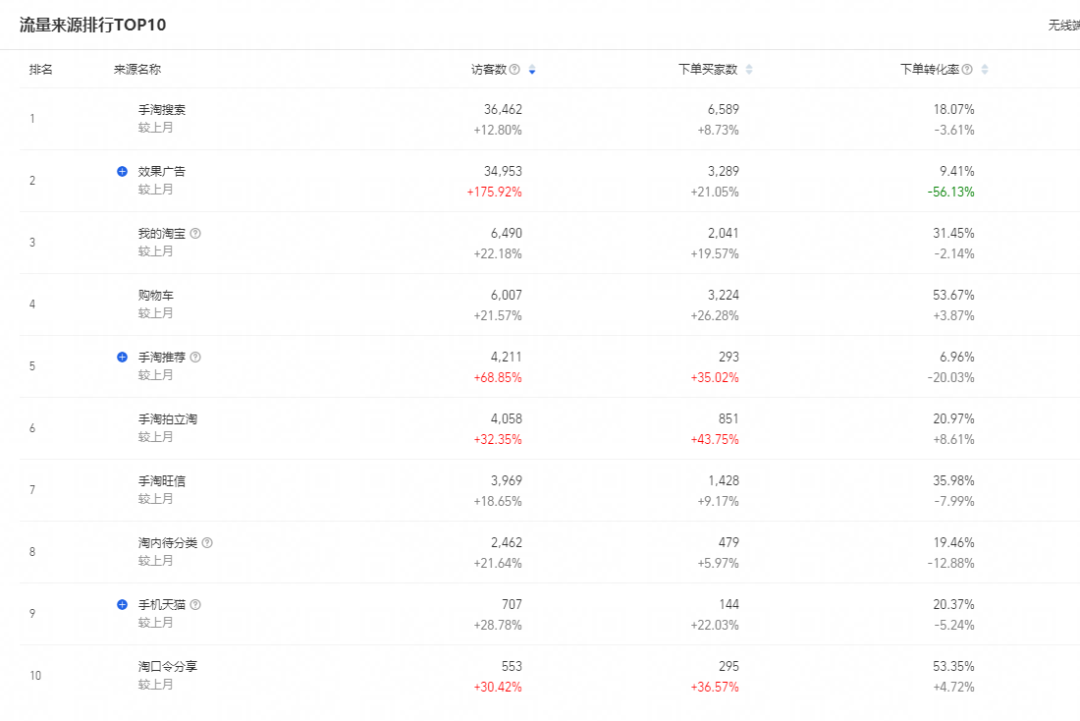Sort by 下单买家数 using arrow icon

(x=749, y=70)
